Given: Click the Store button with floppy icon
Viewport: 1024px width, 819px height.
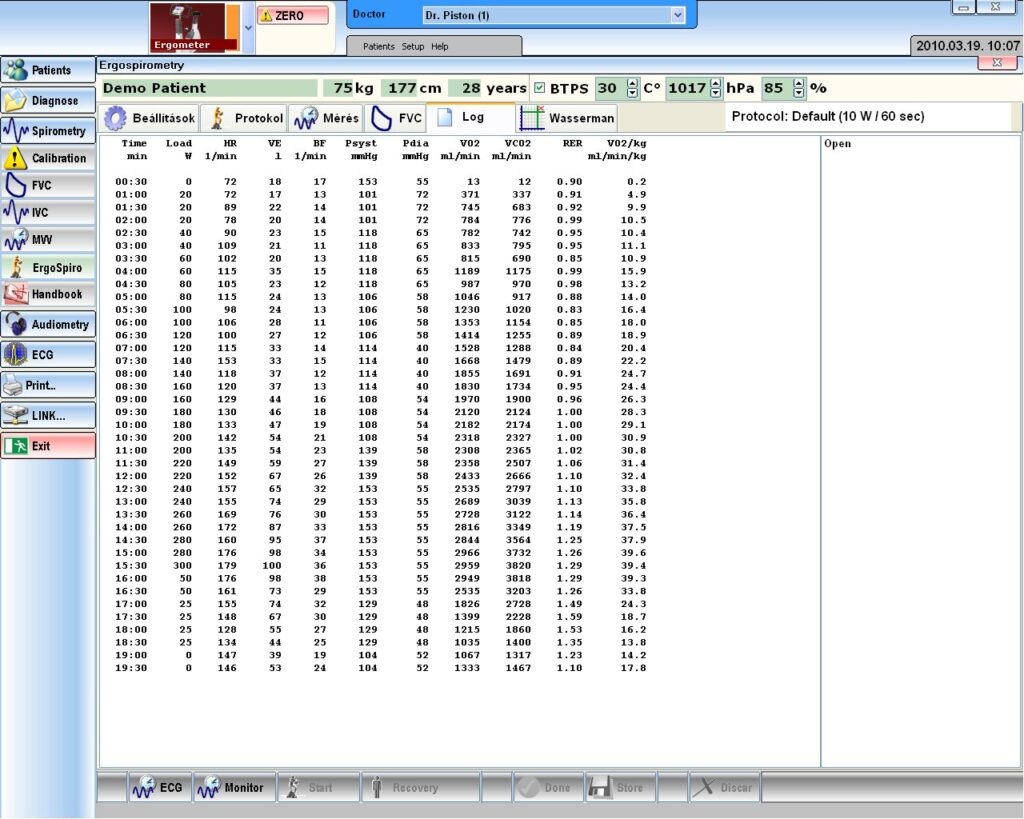Looking at the screenshot, I should (x=620, y=788).
